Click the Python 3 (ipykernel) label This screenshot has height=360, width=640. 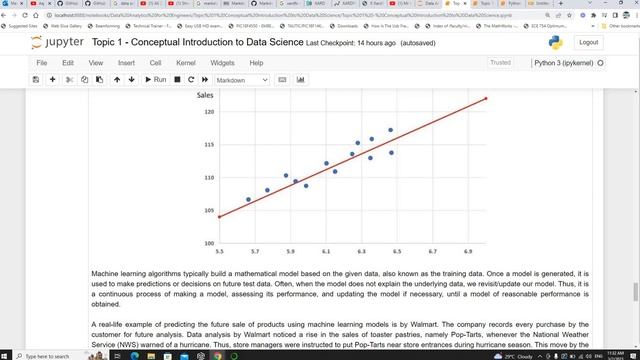pyautogui.click(x=564, y=63)
